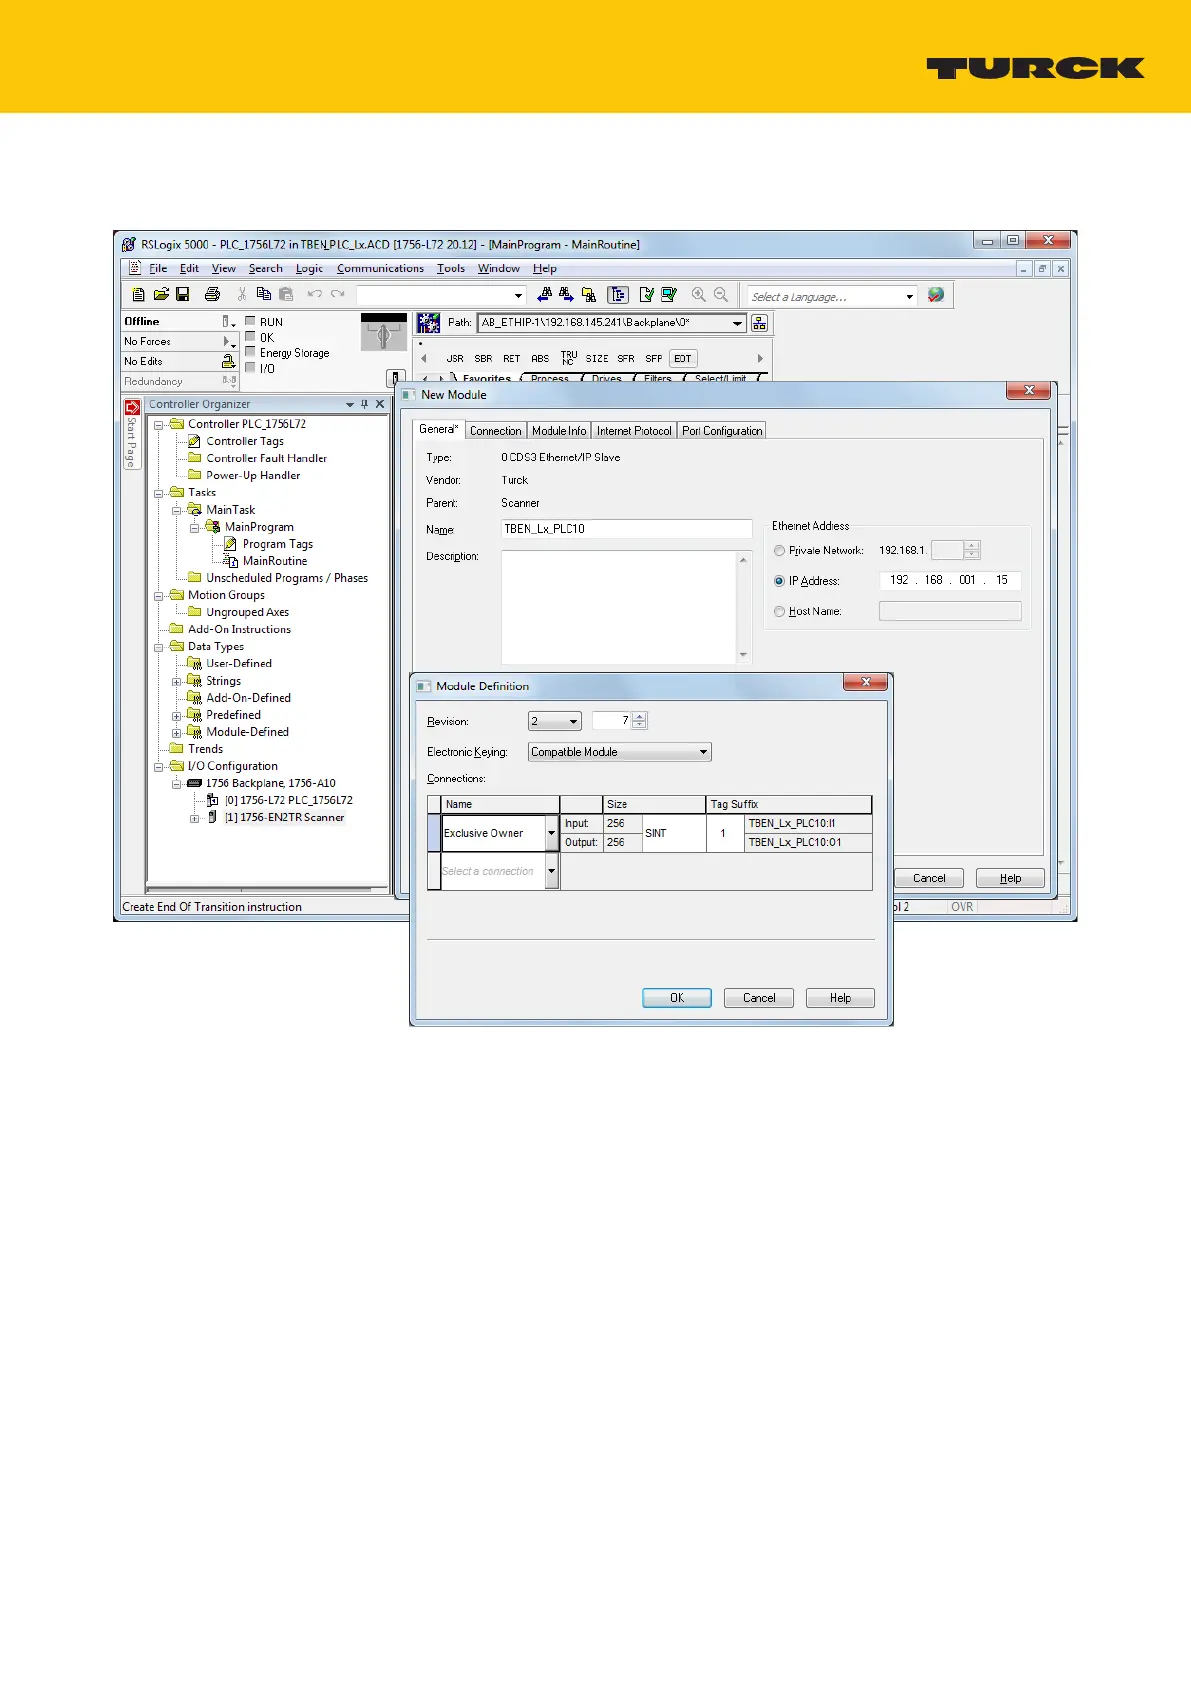
Task: Click the Zoom Out magnifier icon
Action: [x=720, y=294]
